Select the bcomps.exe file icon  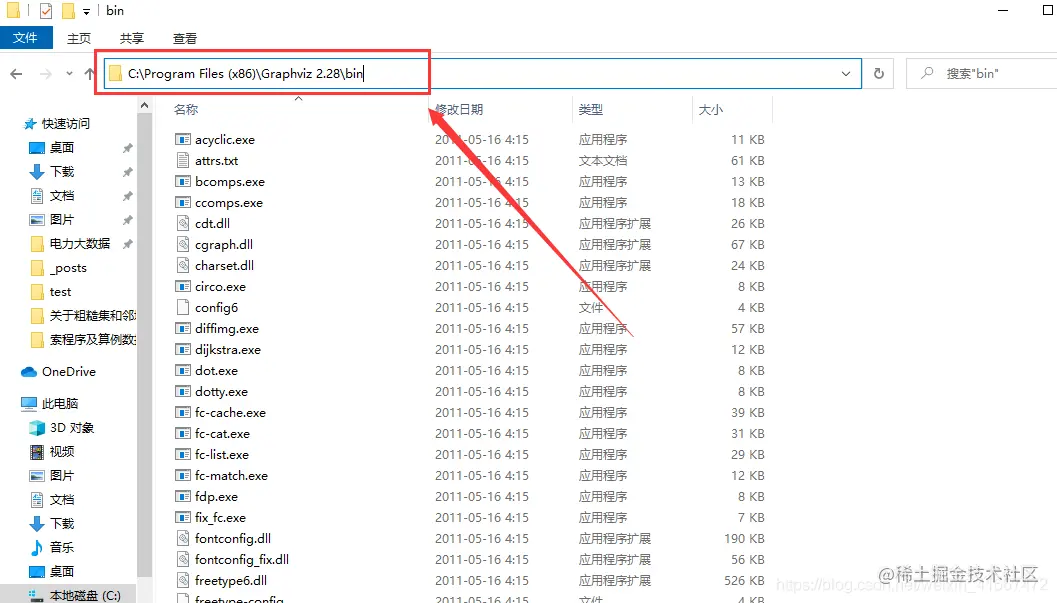182,181
